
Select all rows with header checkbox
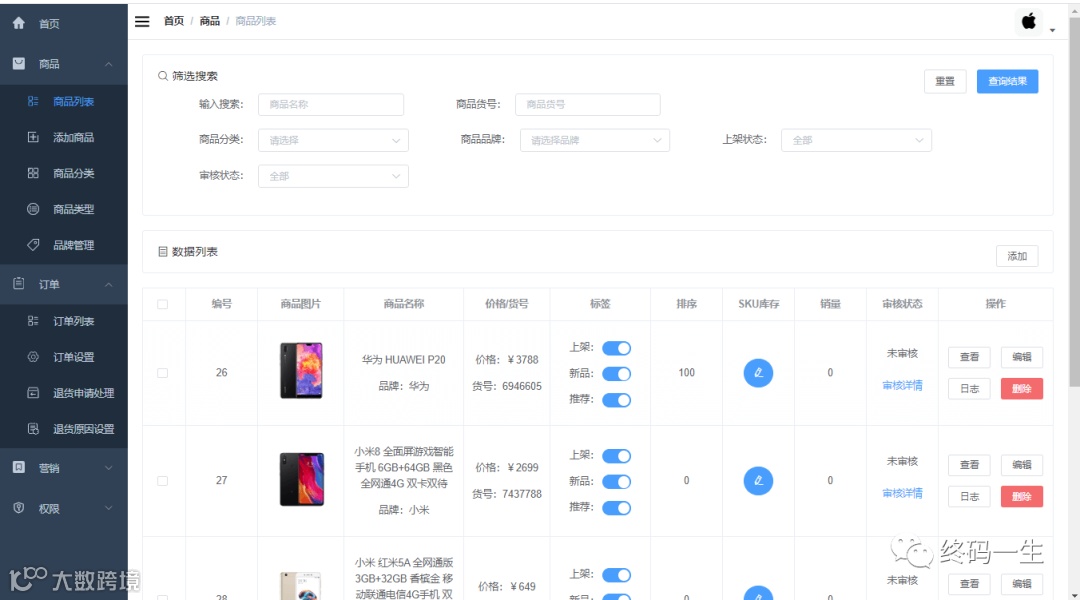click(163, 304)
